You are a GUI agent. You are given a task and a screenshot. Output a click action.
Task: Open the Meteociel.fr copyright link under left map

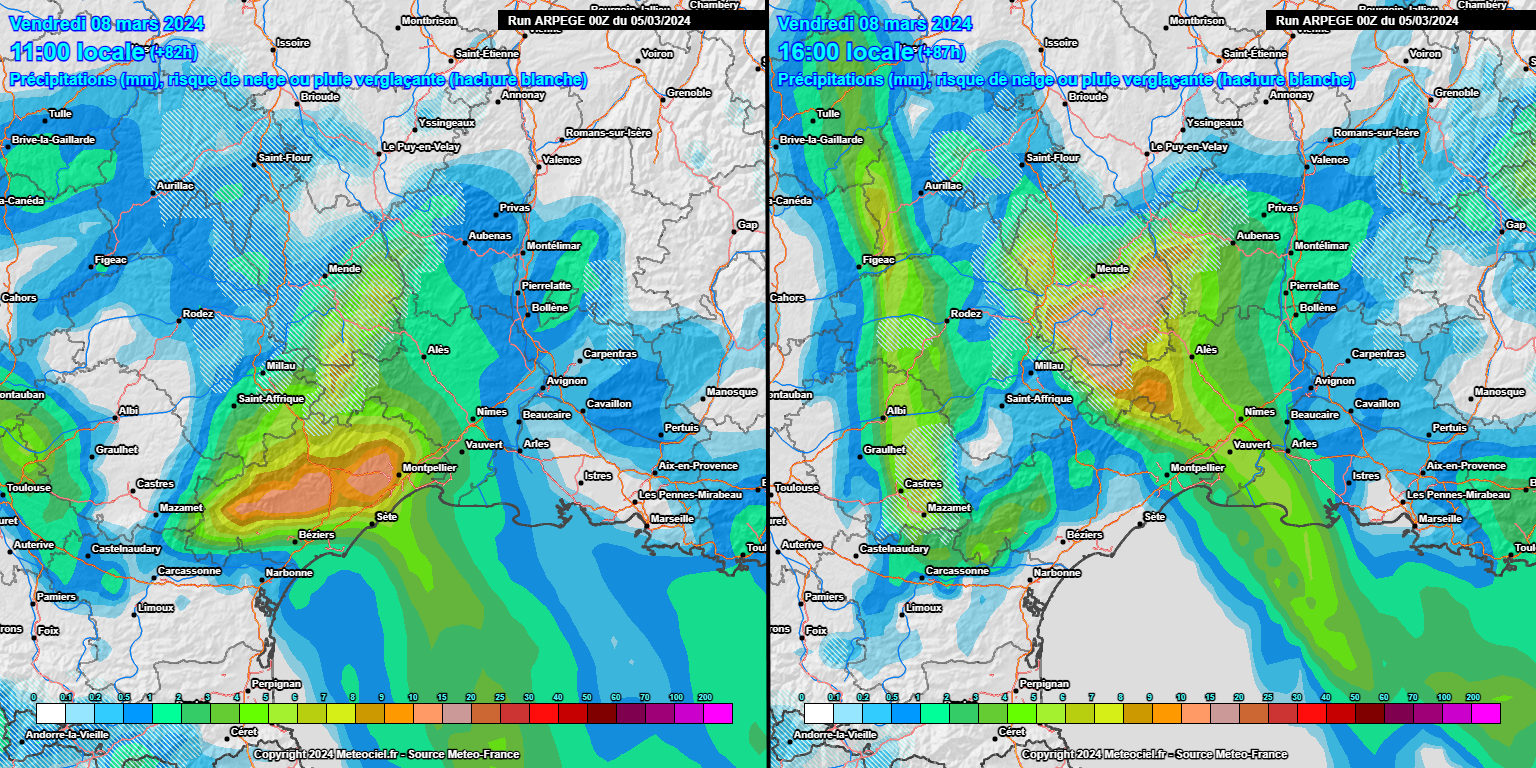(386, 754)
